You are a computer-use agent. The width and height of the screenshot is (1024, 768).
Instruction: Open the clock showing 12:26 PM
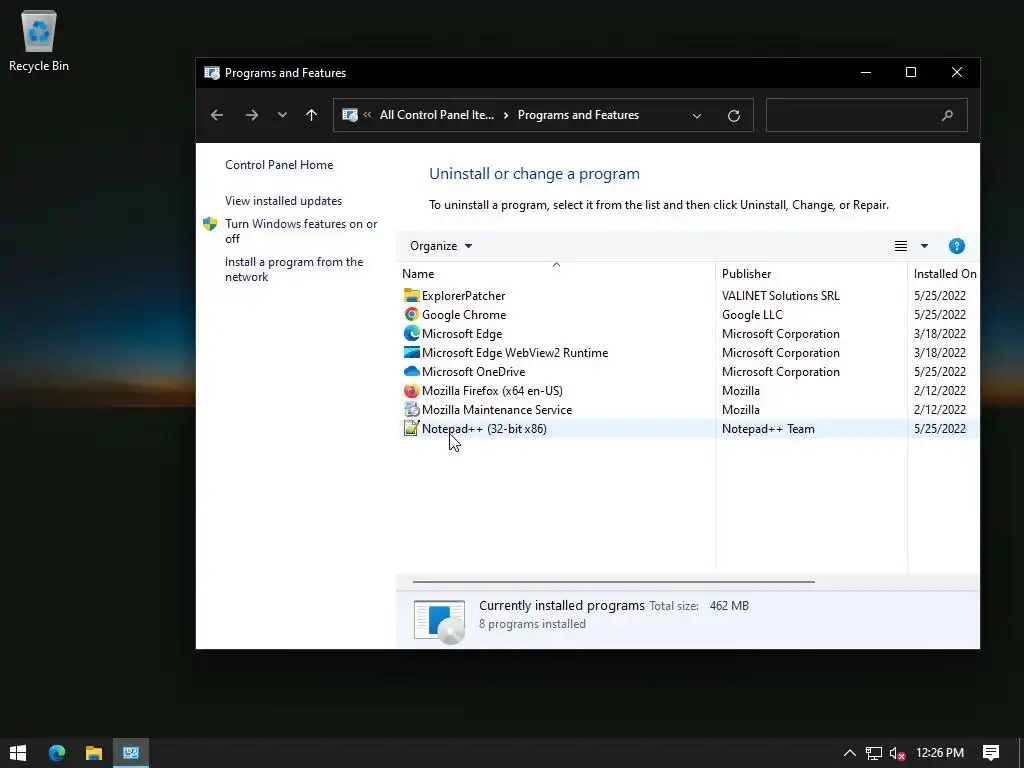tap(940, 753)
